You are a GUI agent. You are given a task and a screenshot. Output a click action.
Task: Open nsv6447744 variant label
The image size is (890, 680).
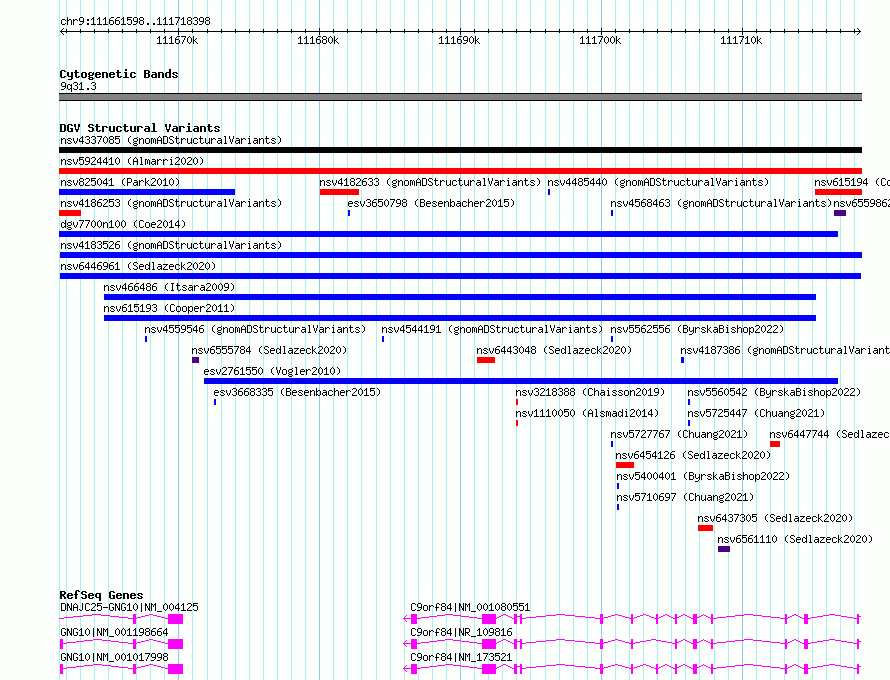[x=829, y=434]
